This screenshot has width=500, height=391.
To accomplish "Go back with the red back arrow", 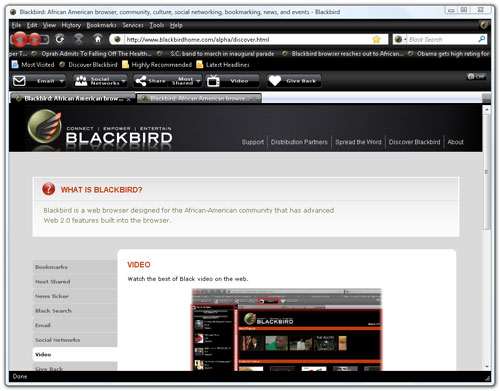I will (x=19, y=39).
